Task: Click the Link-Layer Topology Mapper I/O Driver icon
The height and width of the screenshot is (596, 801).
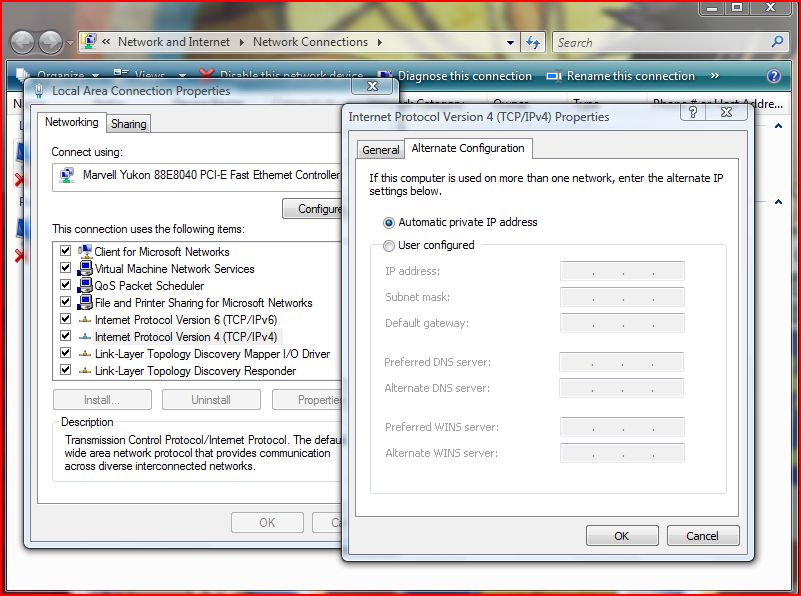Action: (x=85, y=354)
